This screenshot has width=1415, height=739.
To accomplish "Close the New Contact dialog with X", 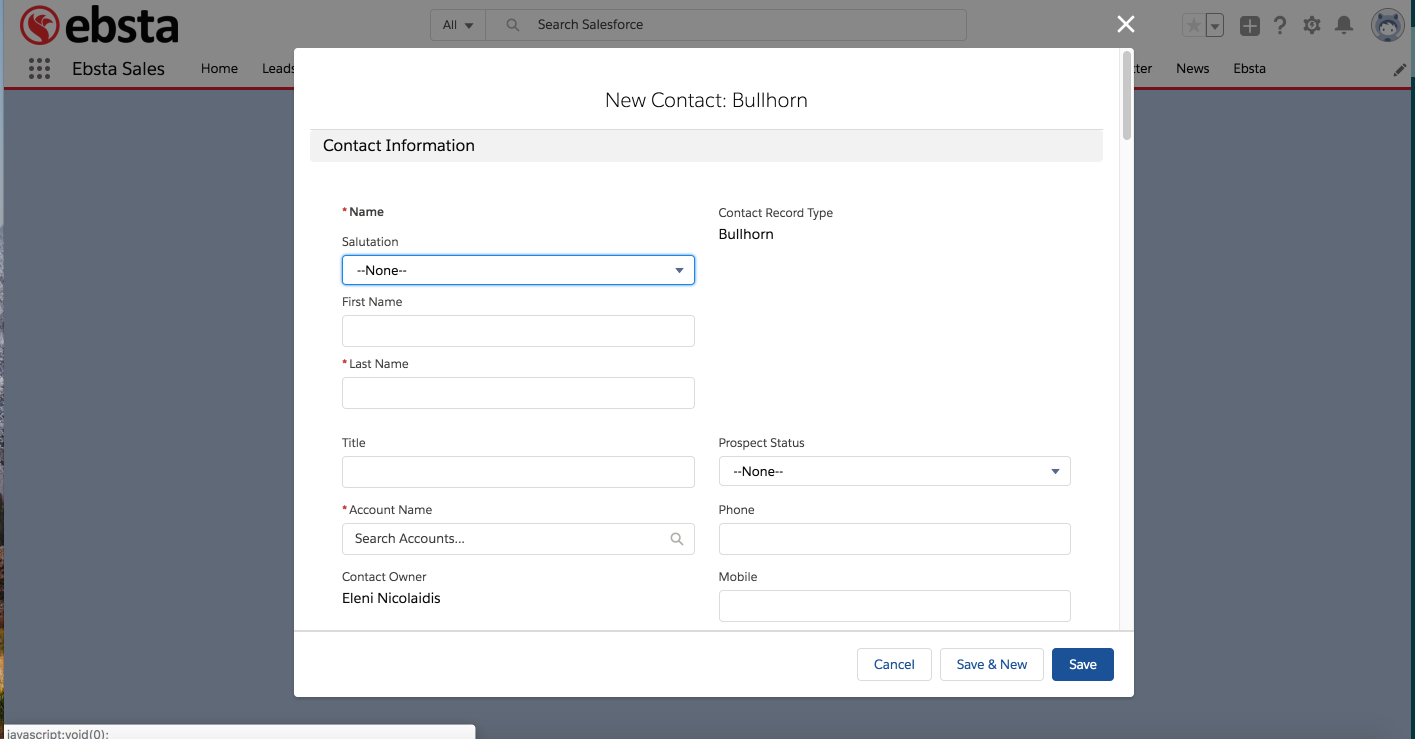I will (x=1126, y=25).
